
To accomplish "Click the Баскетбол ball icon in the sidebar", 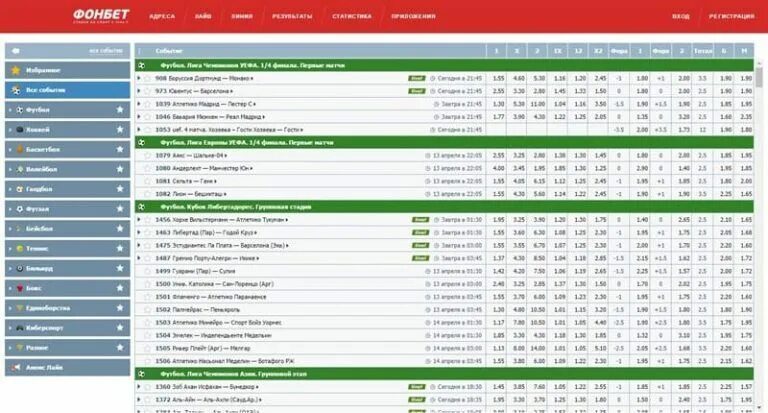I will [x=20, y=149].
